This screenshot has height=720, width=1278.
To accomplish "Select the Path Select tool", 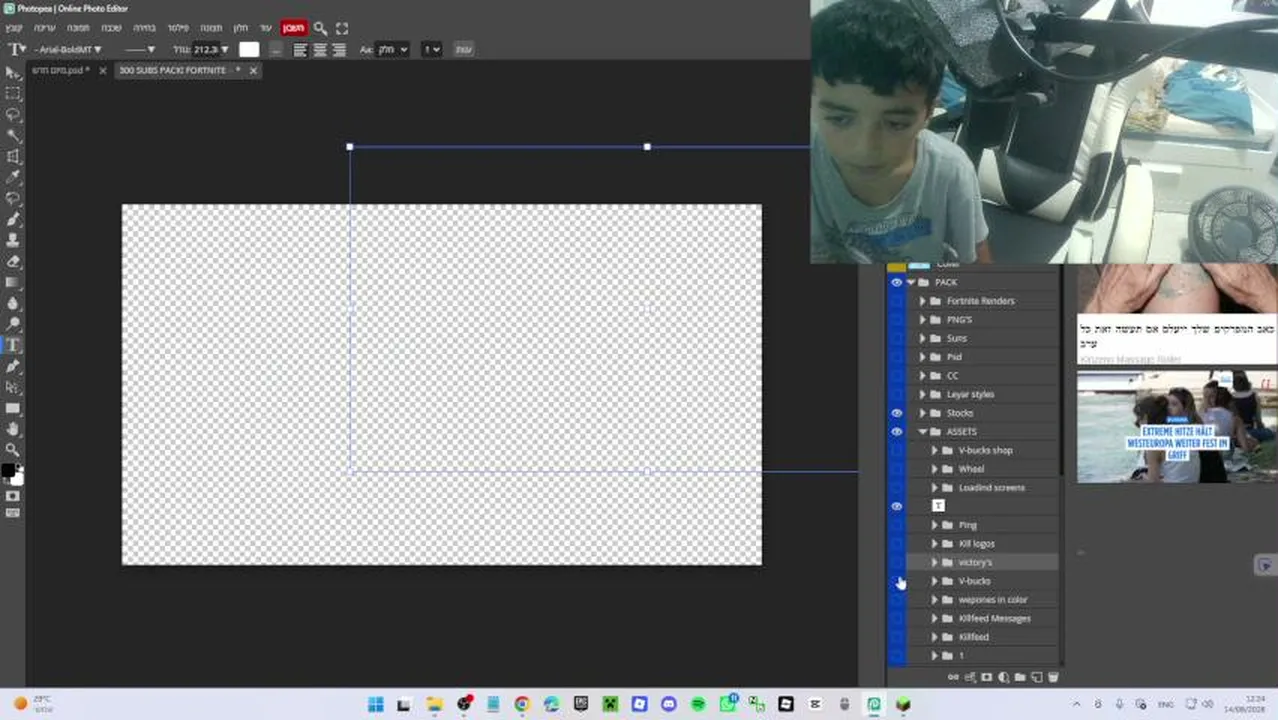I will pyautogui.click(x=13, y=387).
